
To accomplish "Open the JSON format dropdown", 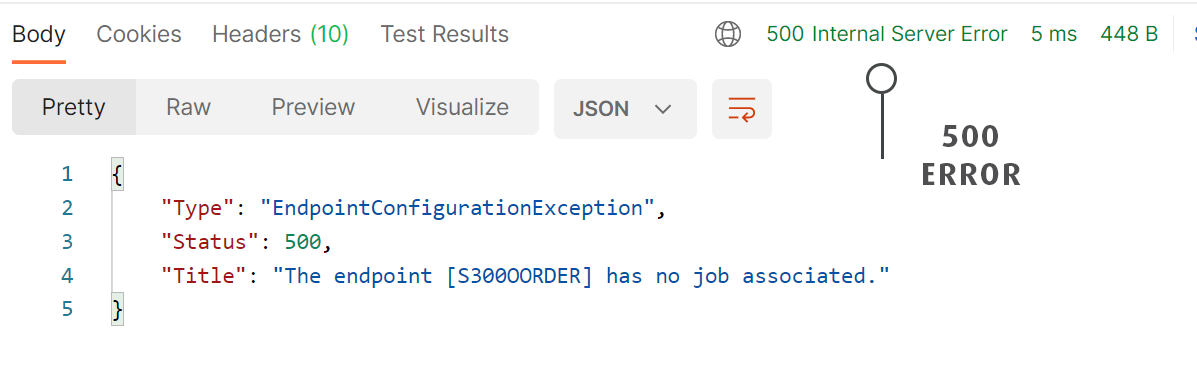I will (x=625, y=109).
